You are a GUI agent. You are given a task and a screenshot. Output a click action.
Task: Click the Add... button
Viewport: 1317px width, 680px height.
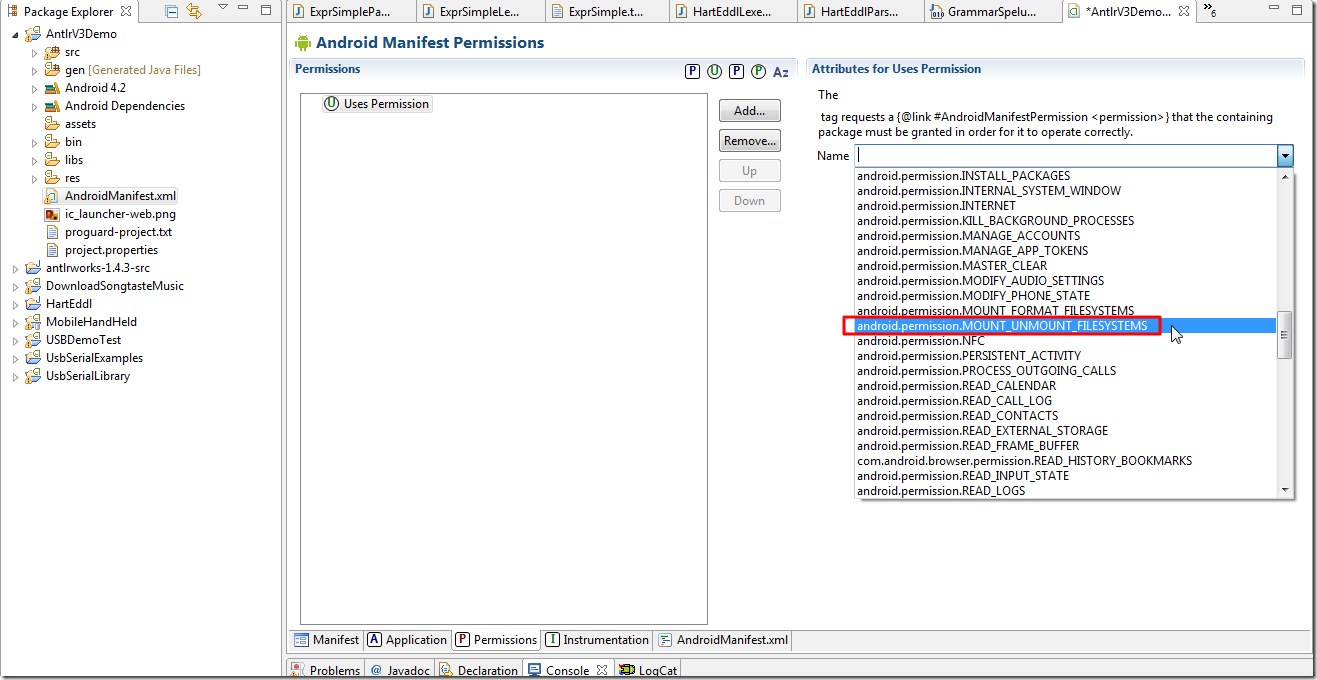[x=750, y=111]
